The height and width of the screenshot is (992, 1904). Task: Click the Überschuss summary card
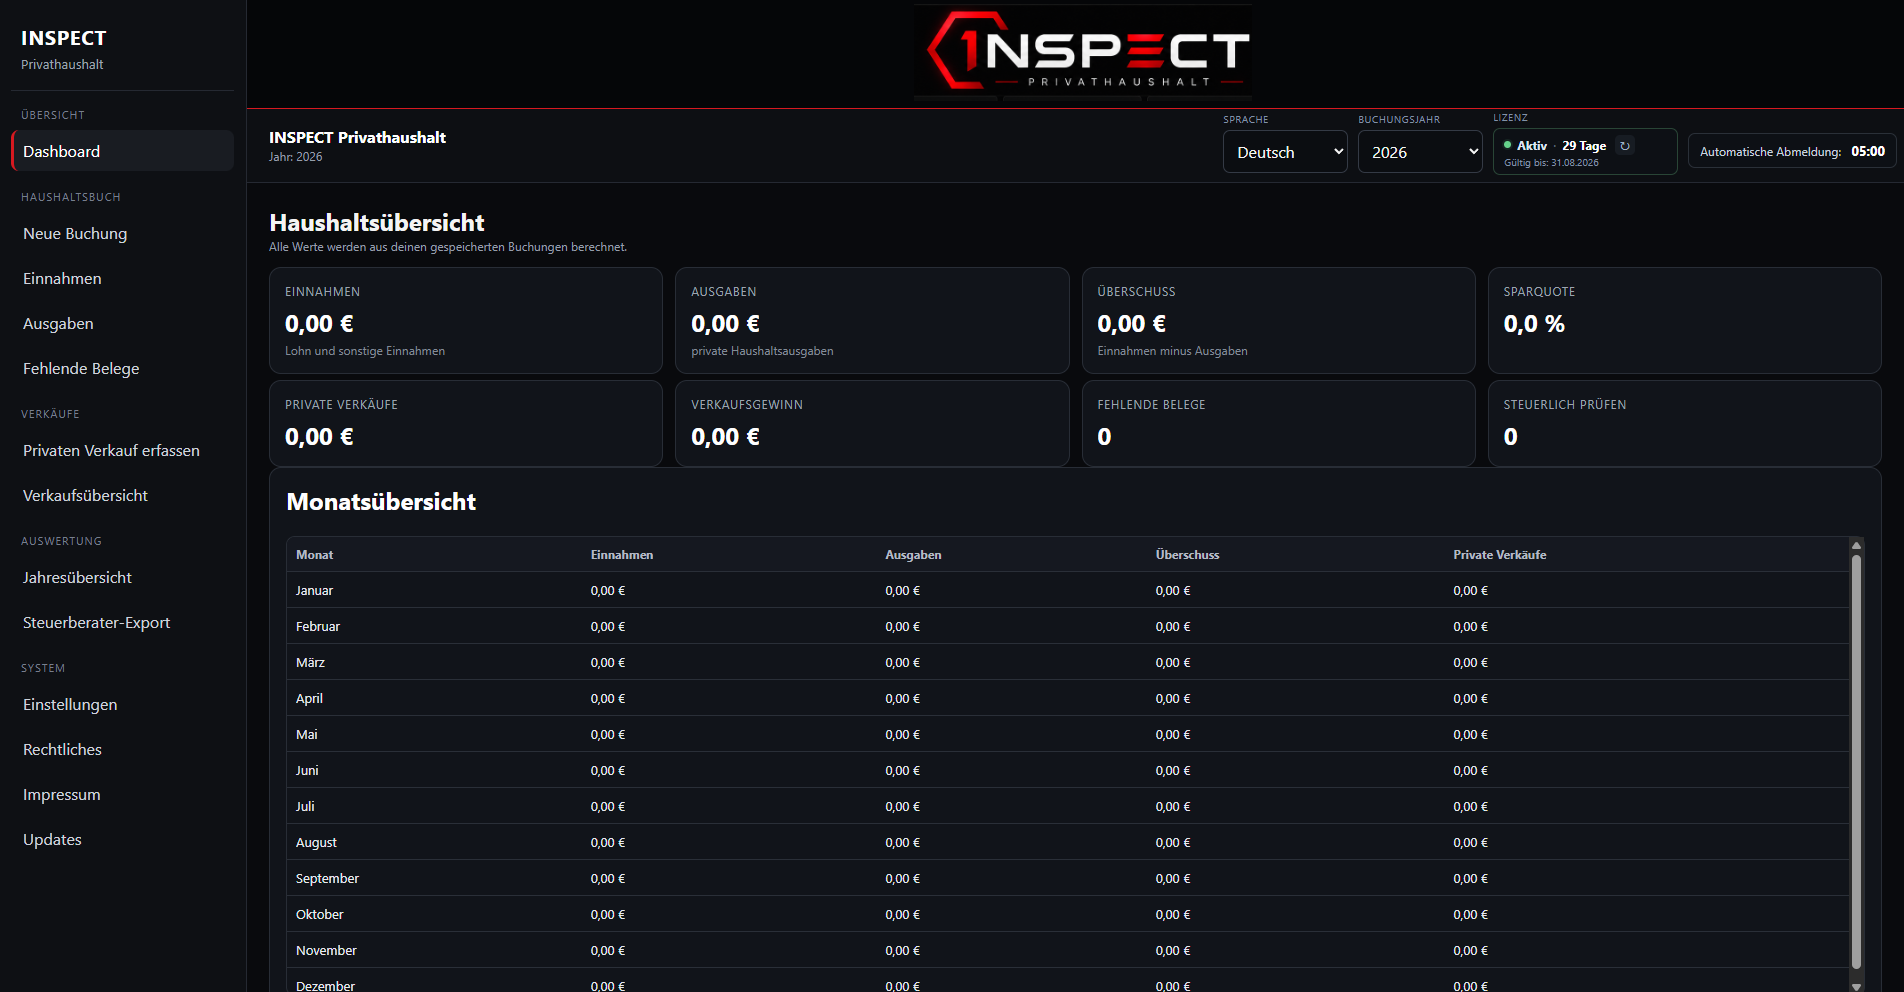tap(1278, 320)
